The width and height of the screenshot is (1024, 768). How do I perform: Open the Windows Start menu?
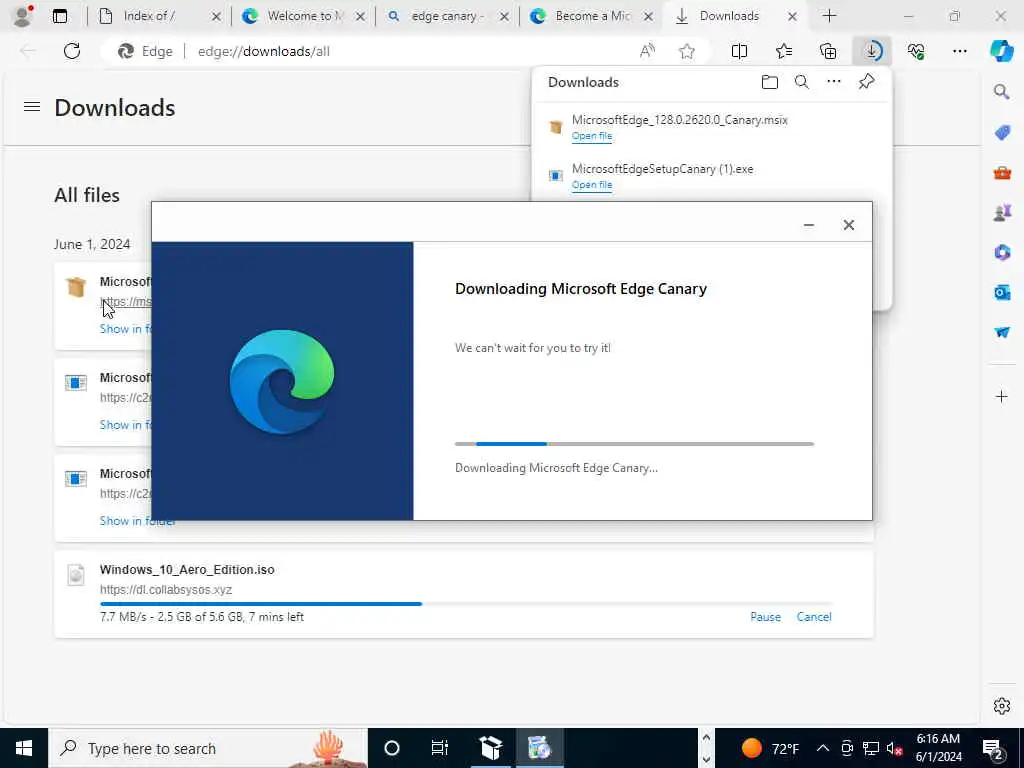pos(24,748)
